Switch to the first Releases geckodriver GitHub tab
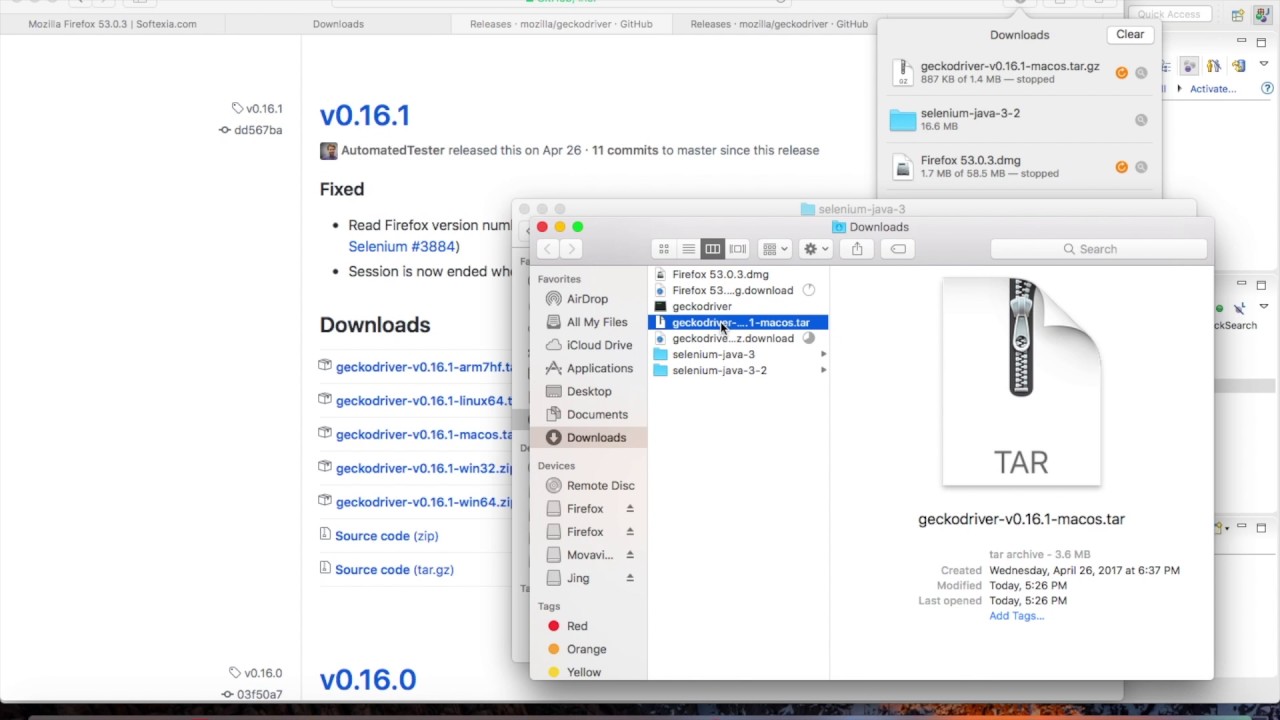Image resolution: width=1280 pixels, height=720 pixels. (561, 24)
